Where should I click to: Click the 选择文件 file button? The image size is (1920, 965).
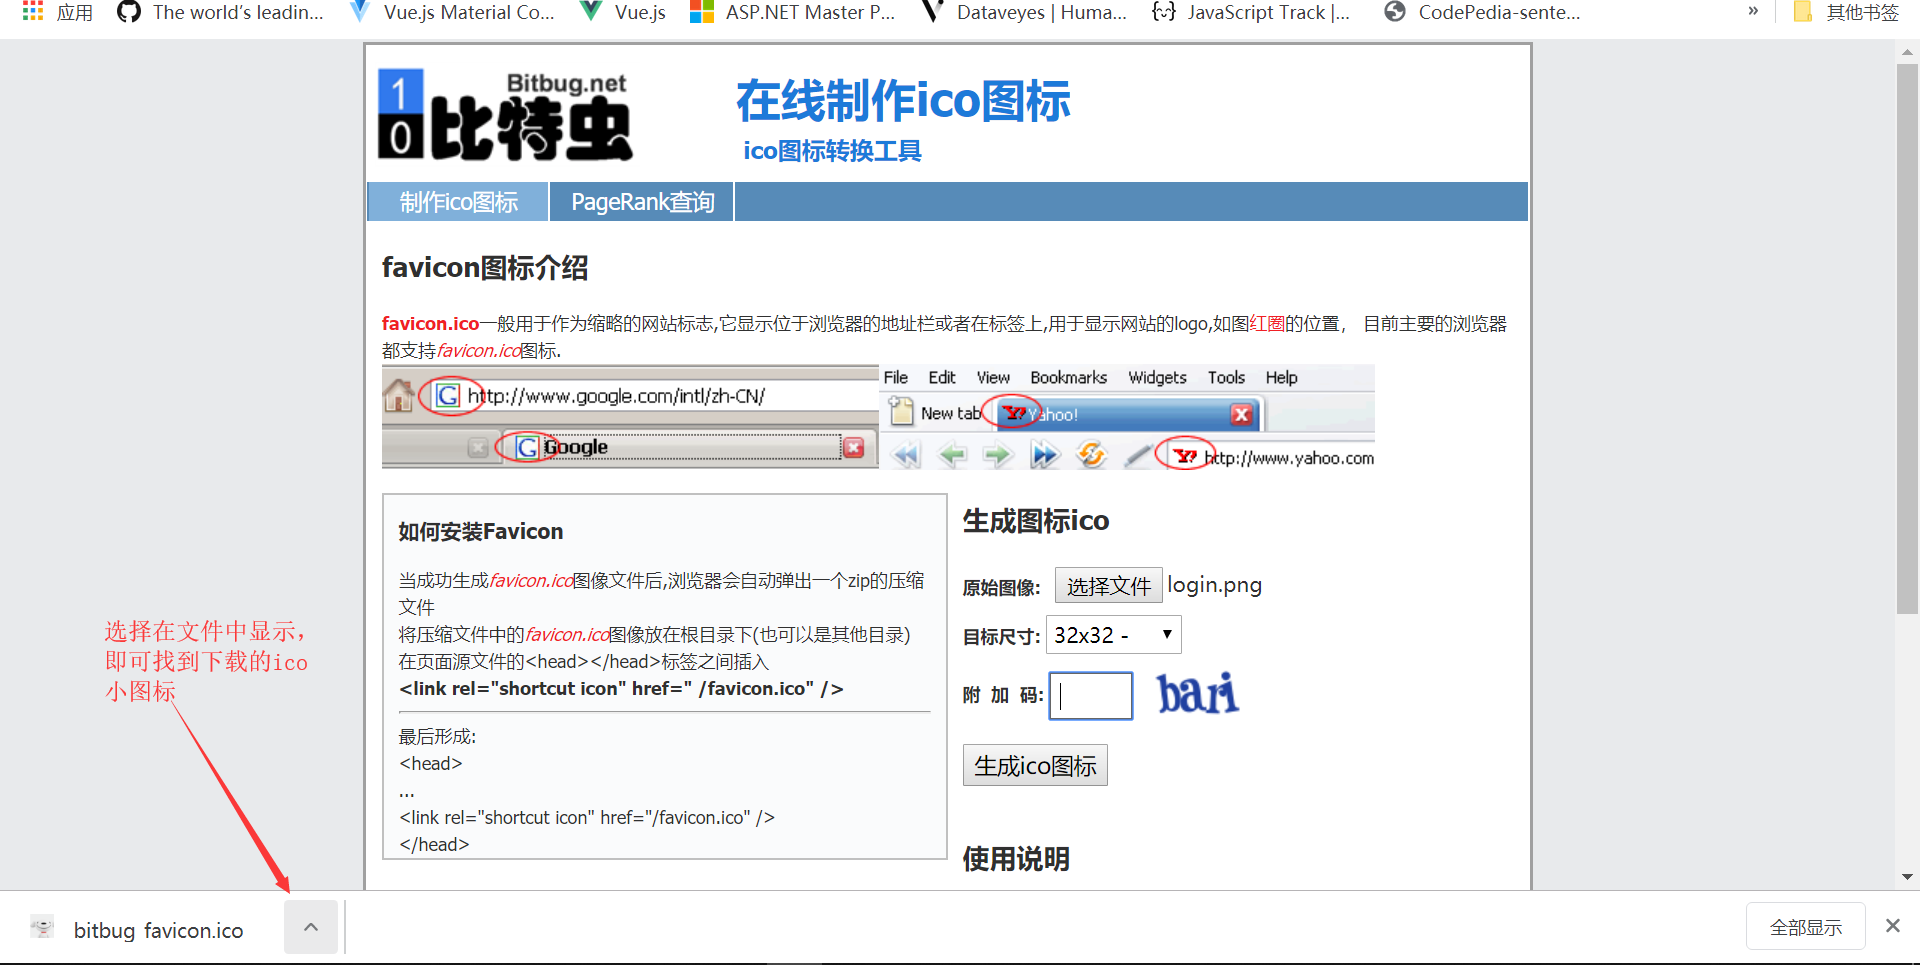[1108, 585]
